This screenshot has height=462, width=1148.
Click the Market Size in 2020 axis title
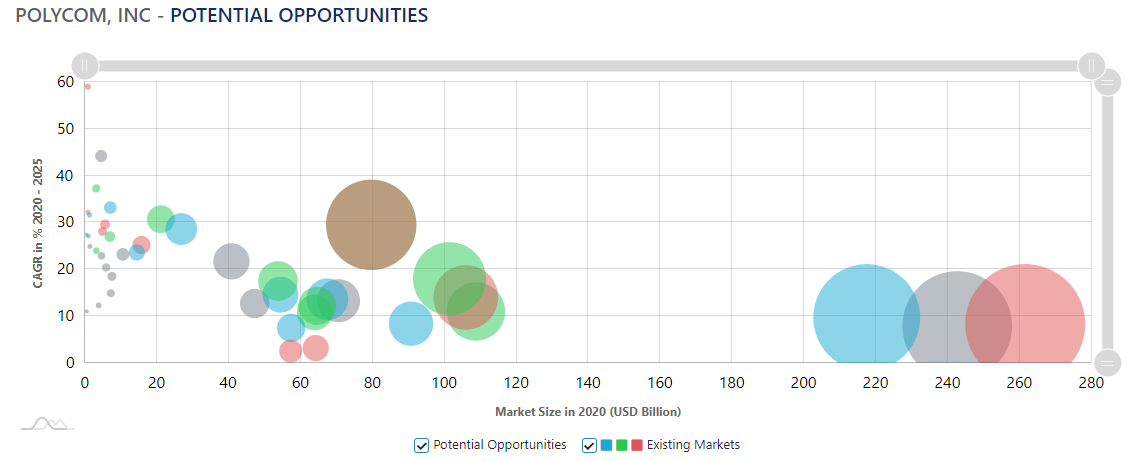click(x=588, y=411)
